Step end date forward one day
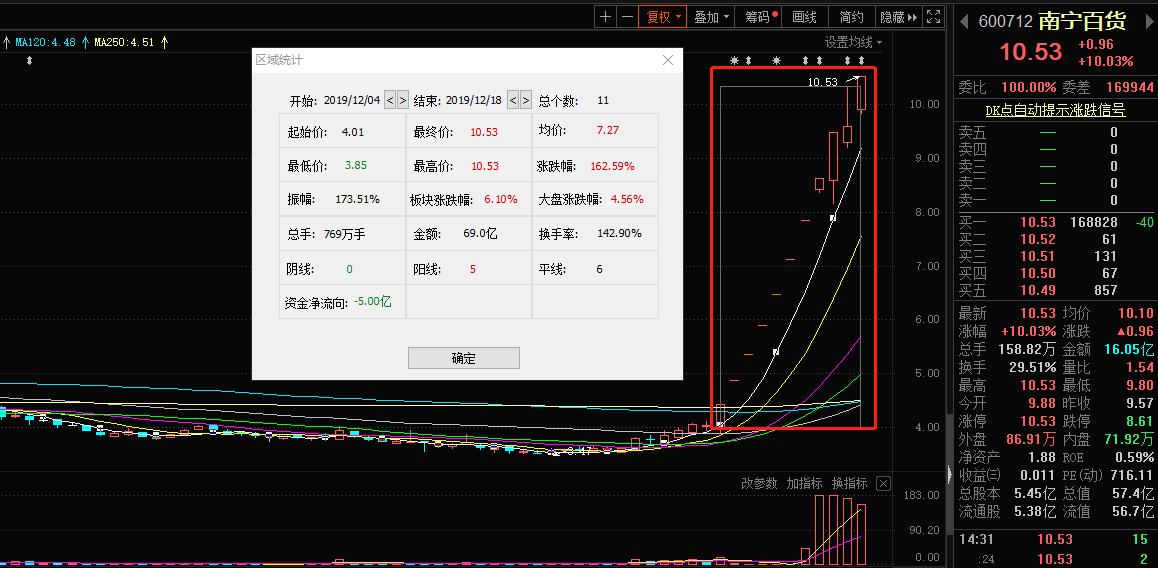This screenshot has height=568, width=1158. coord(525,100)
